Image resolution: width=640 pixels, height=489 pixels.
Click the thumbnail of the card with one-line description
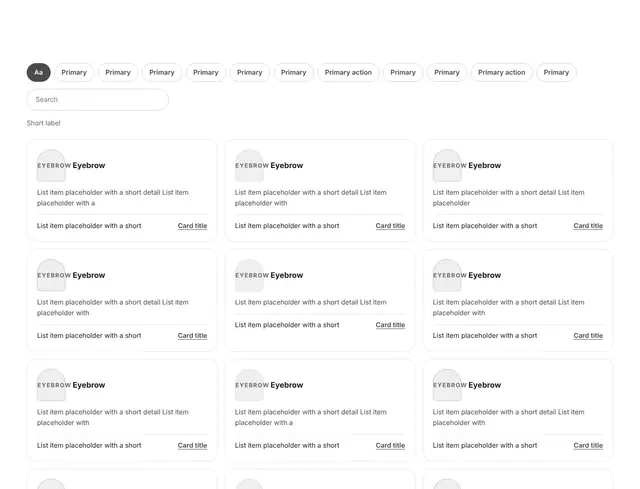(x=249, y=275)
